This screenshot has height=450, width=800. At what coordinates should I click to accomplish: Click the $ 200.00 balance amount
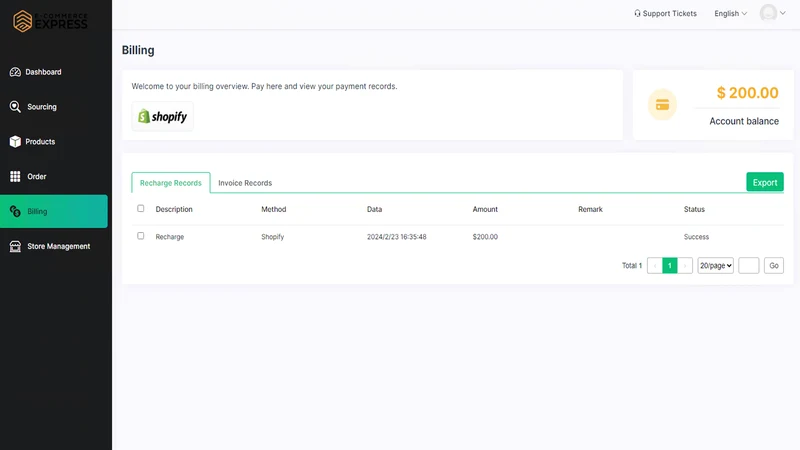747,93
